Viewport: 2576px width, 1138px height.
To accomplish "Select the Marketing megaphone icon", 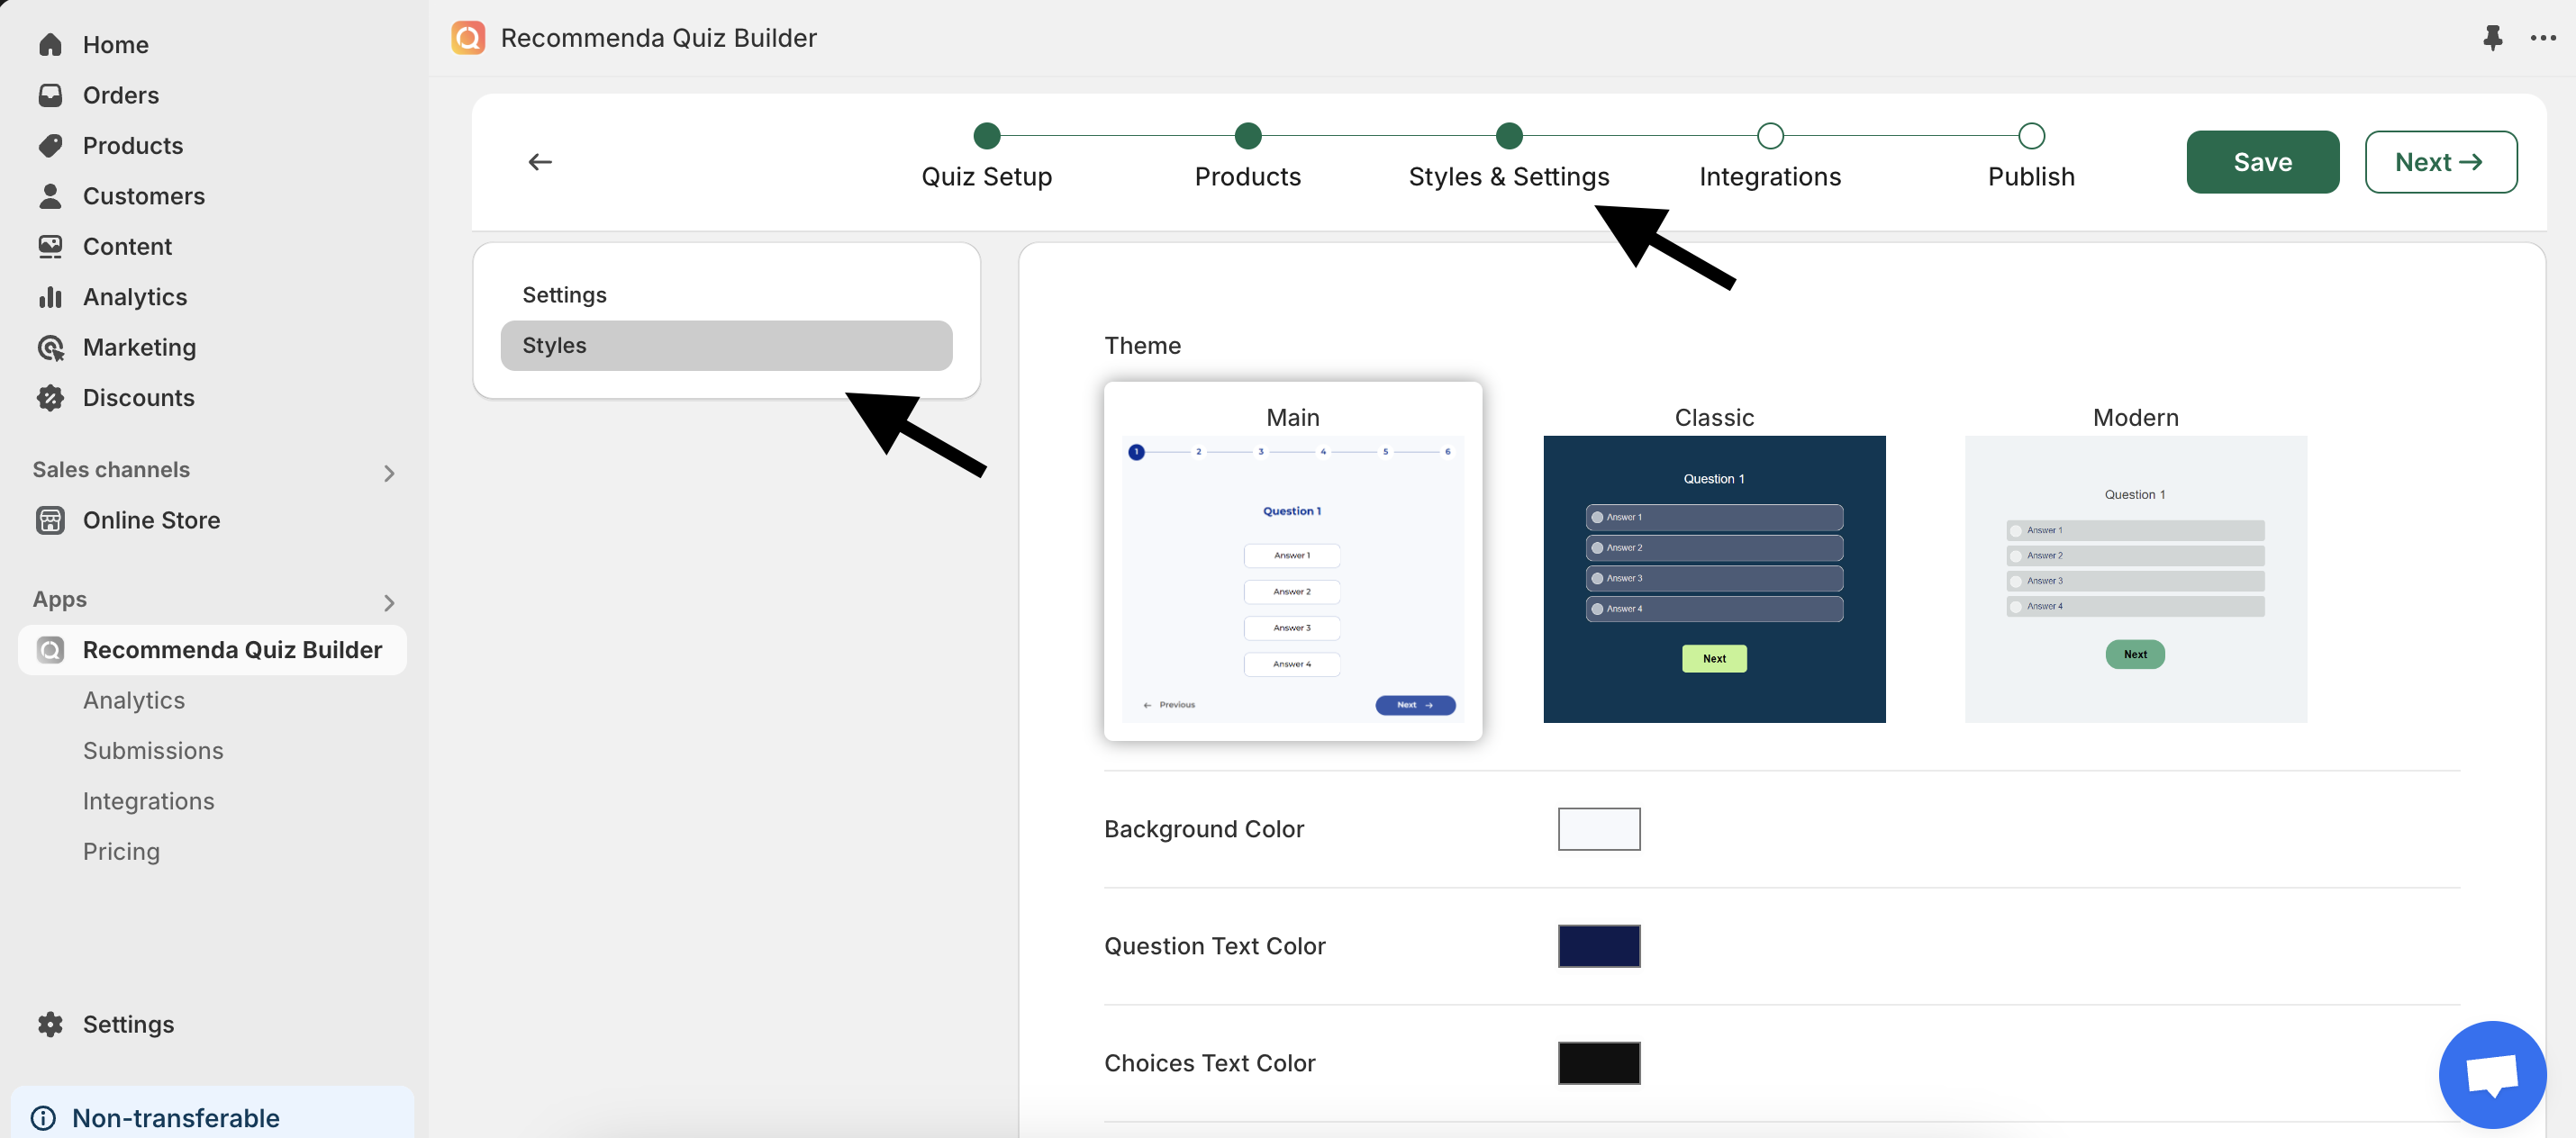I will click(x=52, y=347).
